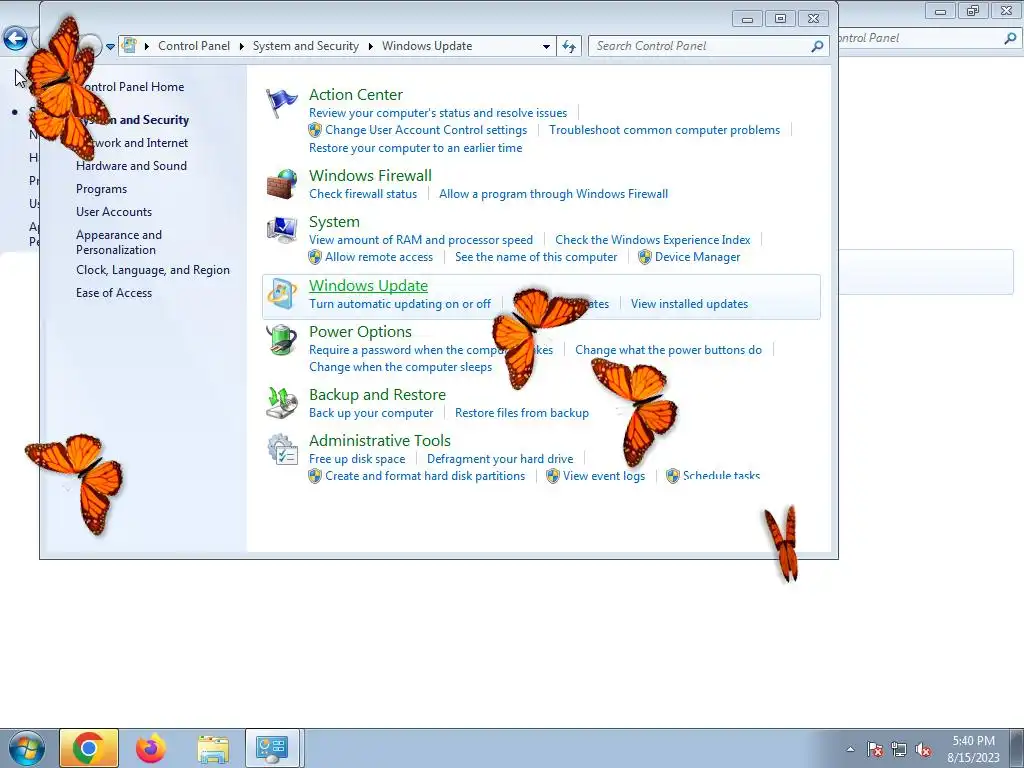Launch Firefox from taskbar
Screen dimensions: 1024x768
(151, 748)
